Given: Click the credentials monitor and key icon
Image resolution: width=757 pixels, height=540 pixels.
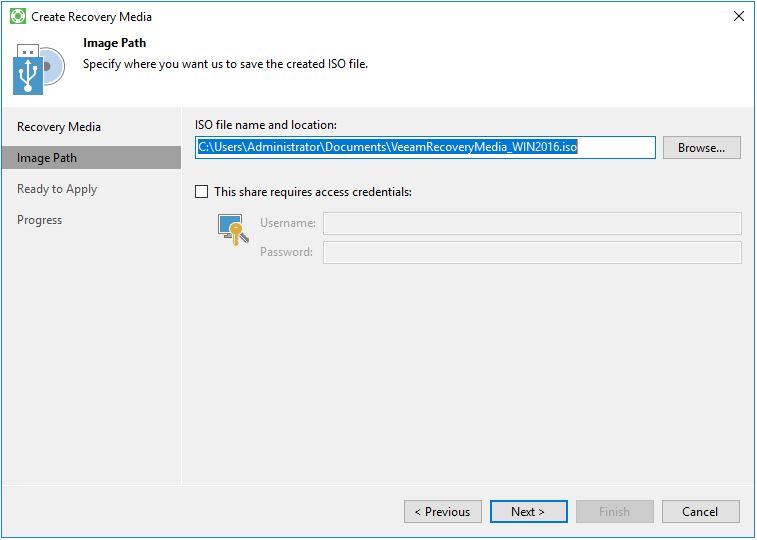Looking at the screenshot, I should click(232, 230).
